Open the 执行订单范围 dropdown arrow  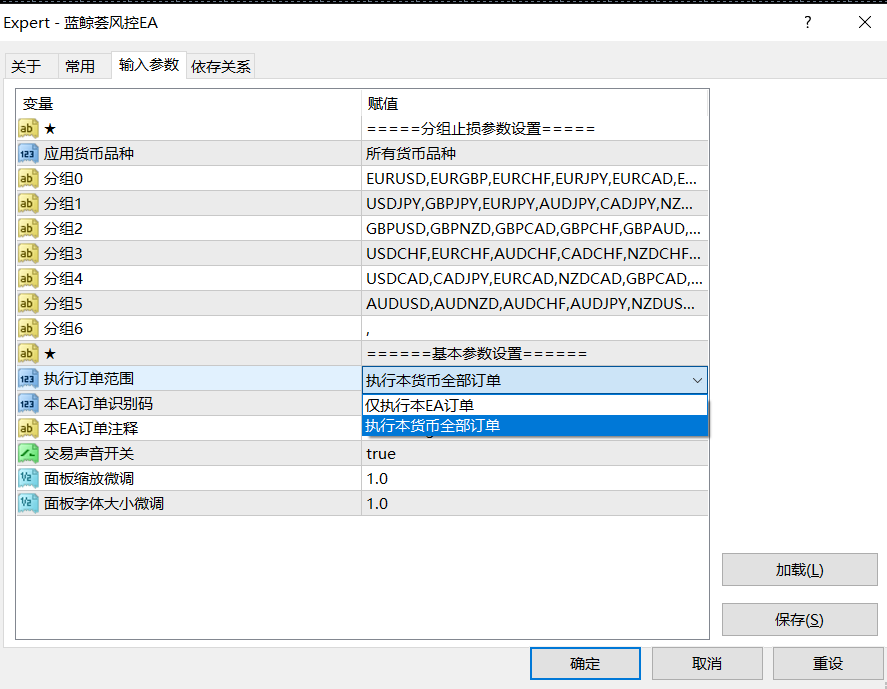pyautogui.click(x=698, y=380)
